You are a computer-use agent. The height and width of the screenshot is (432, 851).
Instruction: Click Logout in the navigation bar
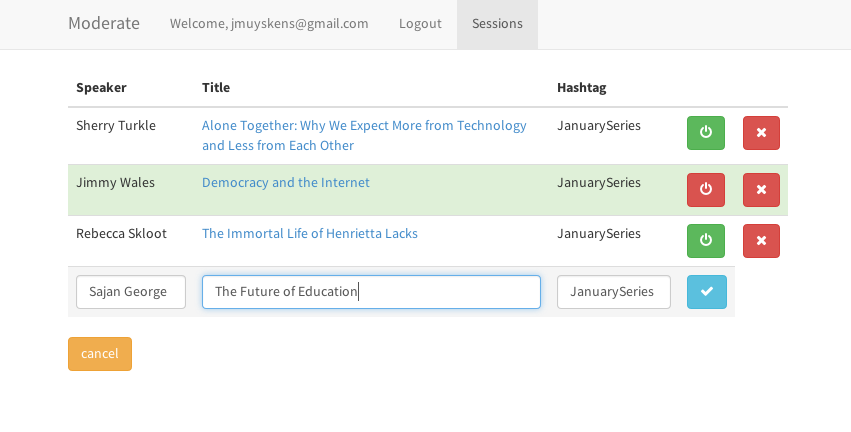point(420,24)
